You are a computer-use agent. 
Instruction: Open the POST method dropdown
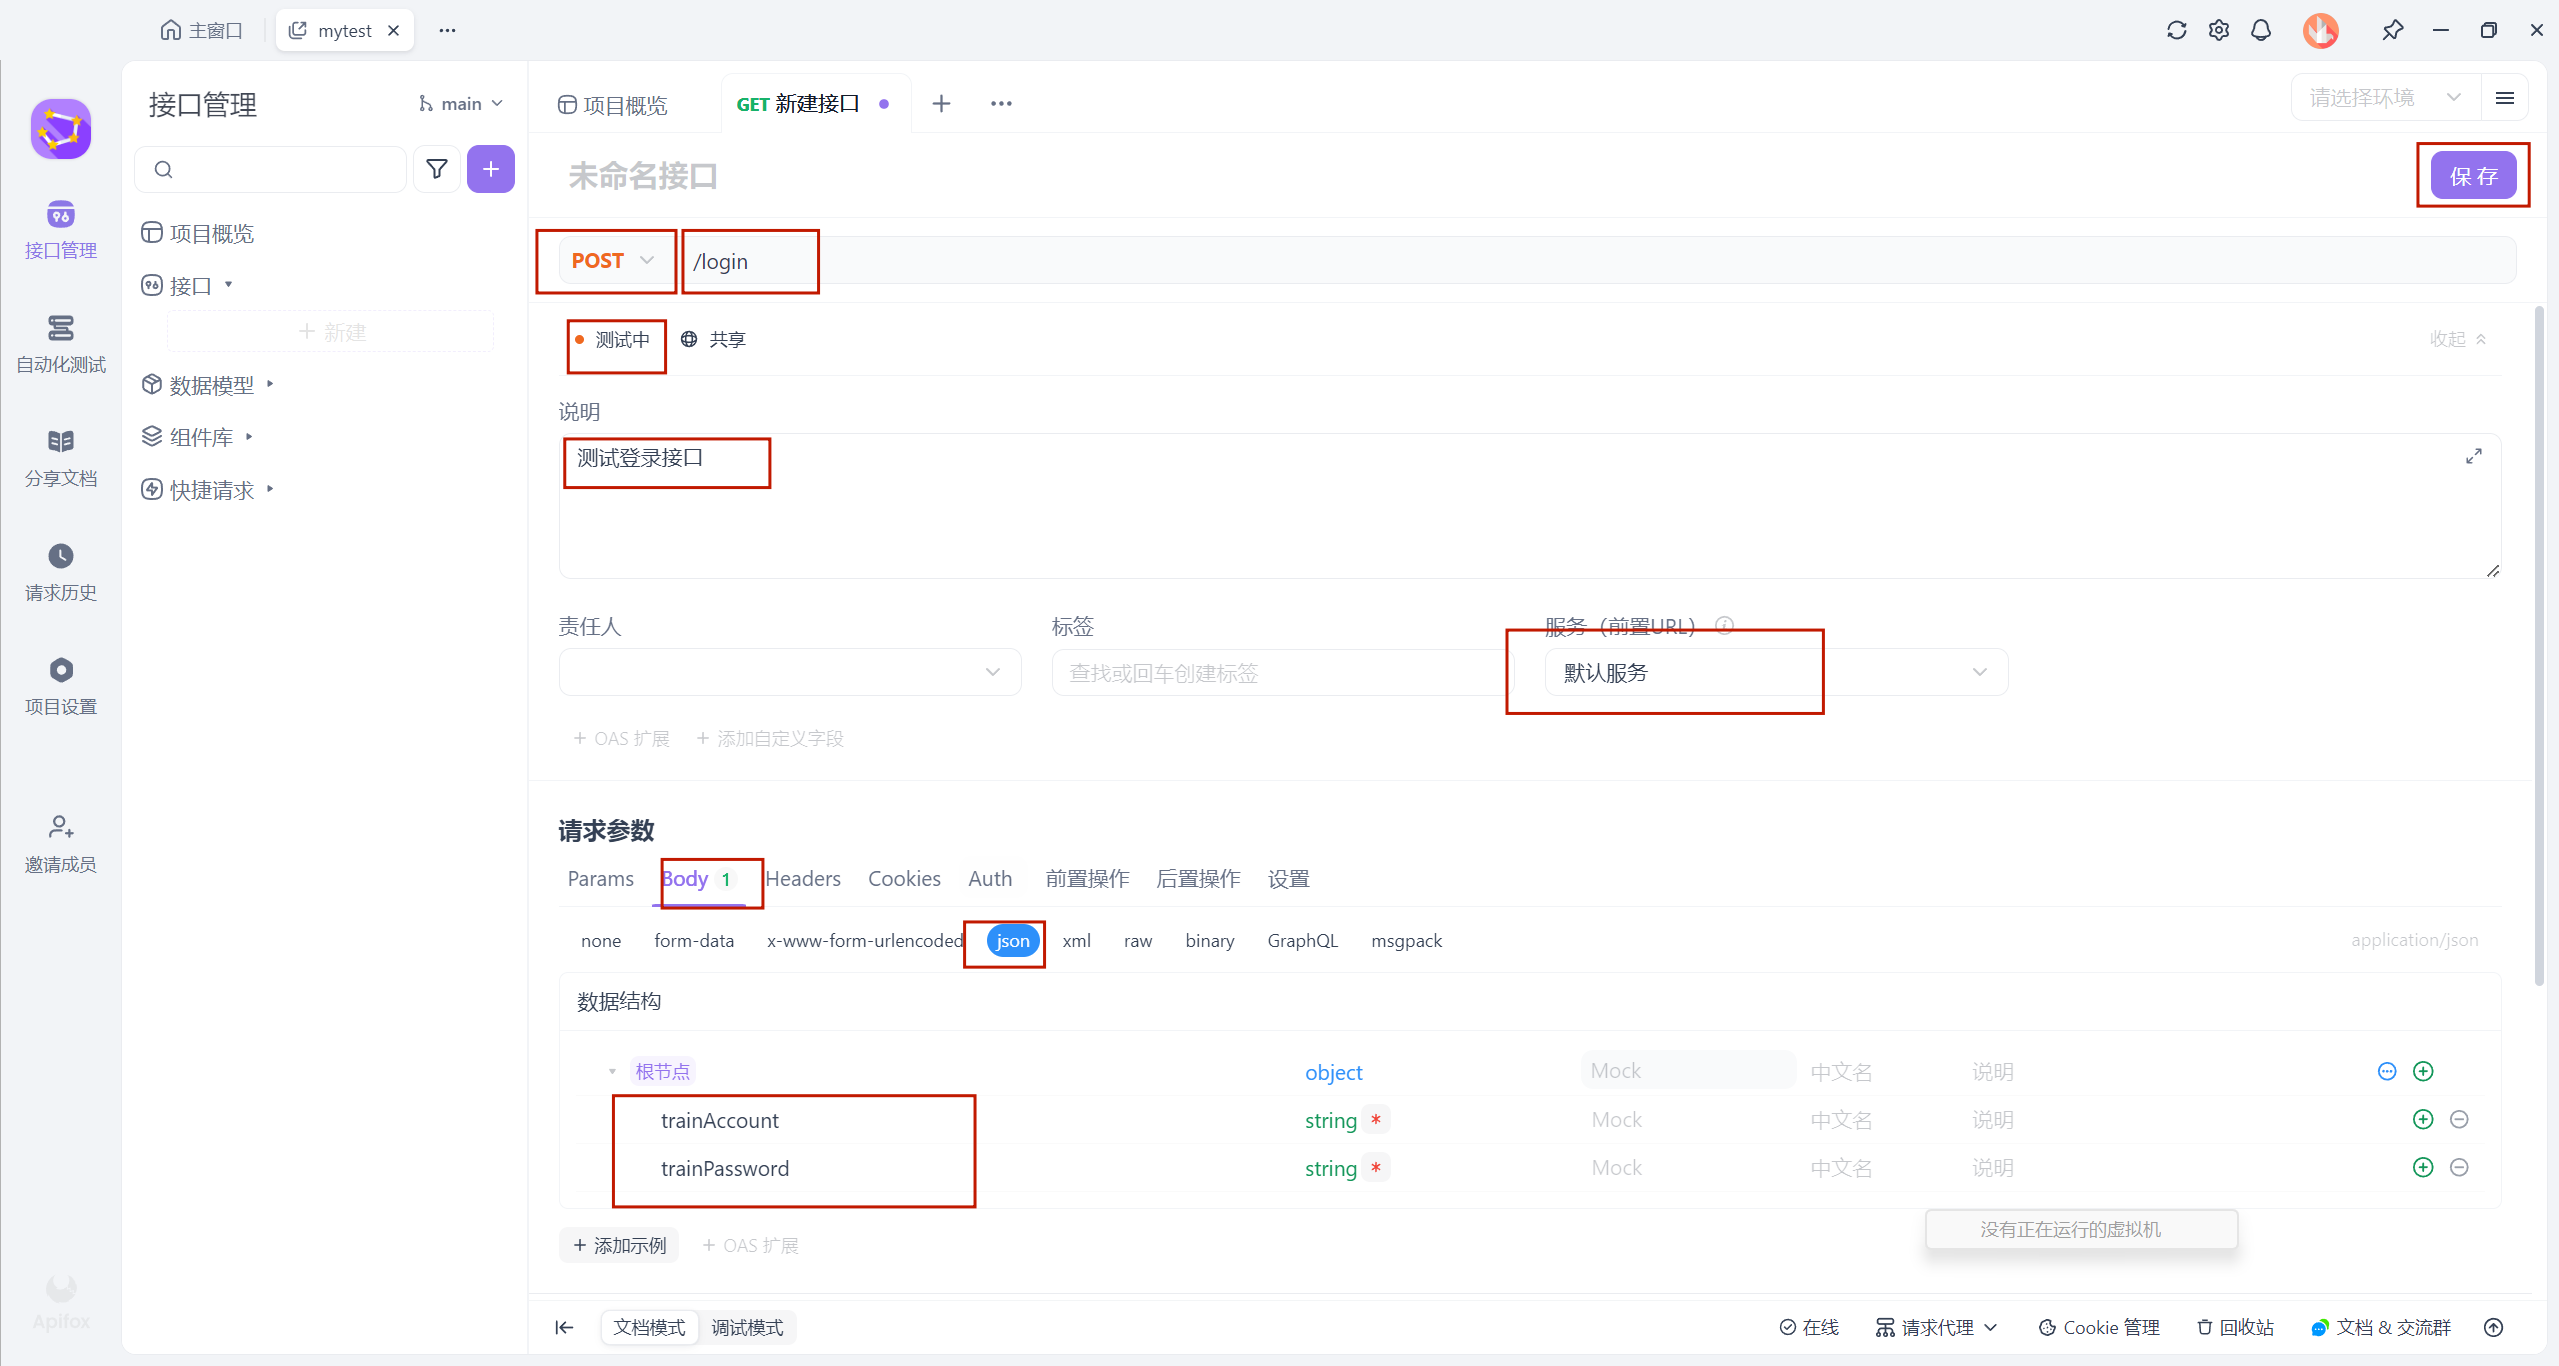(x=611, y=261)
